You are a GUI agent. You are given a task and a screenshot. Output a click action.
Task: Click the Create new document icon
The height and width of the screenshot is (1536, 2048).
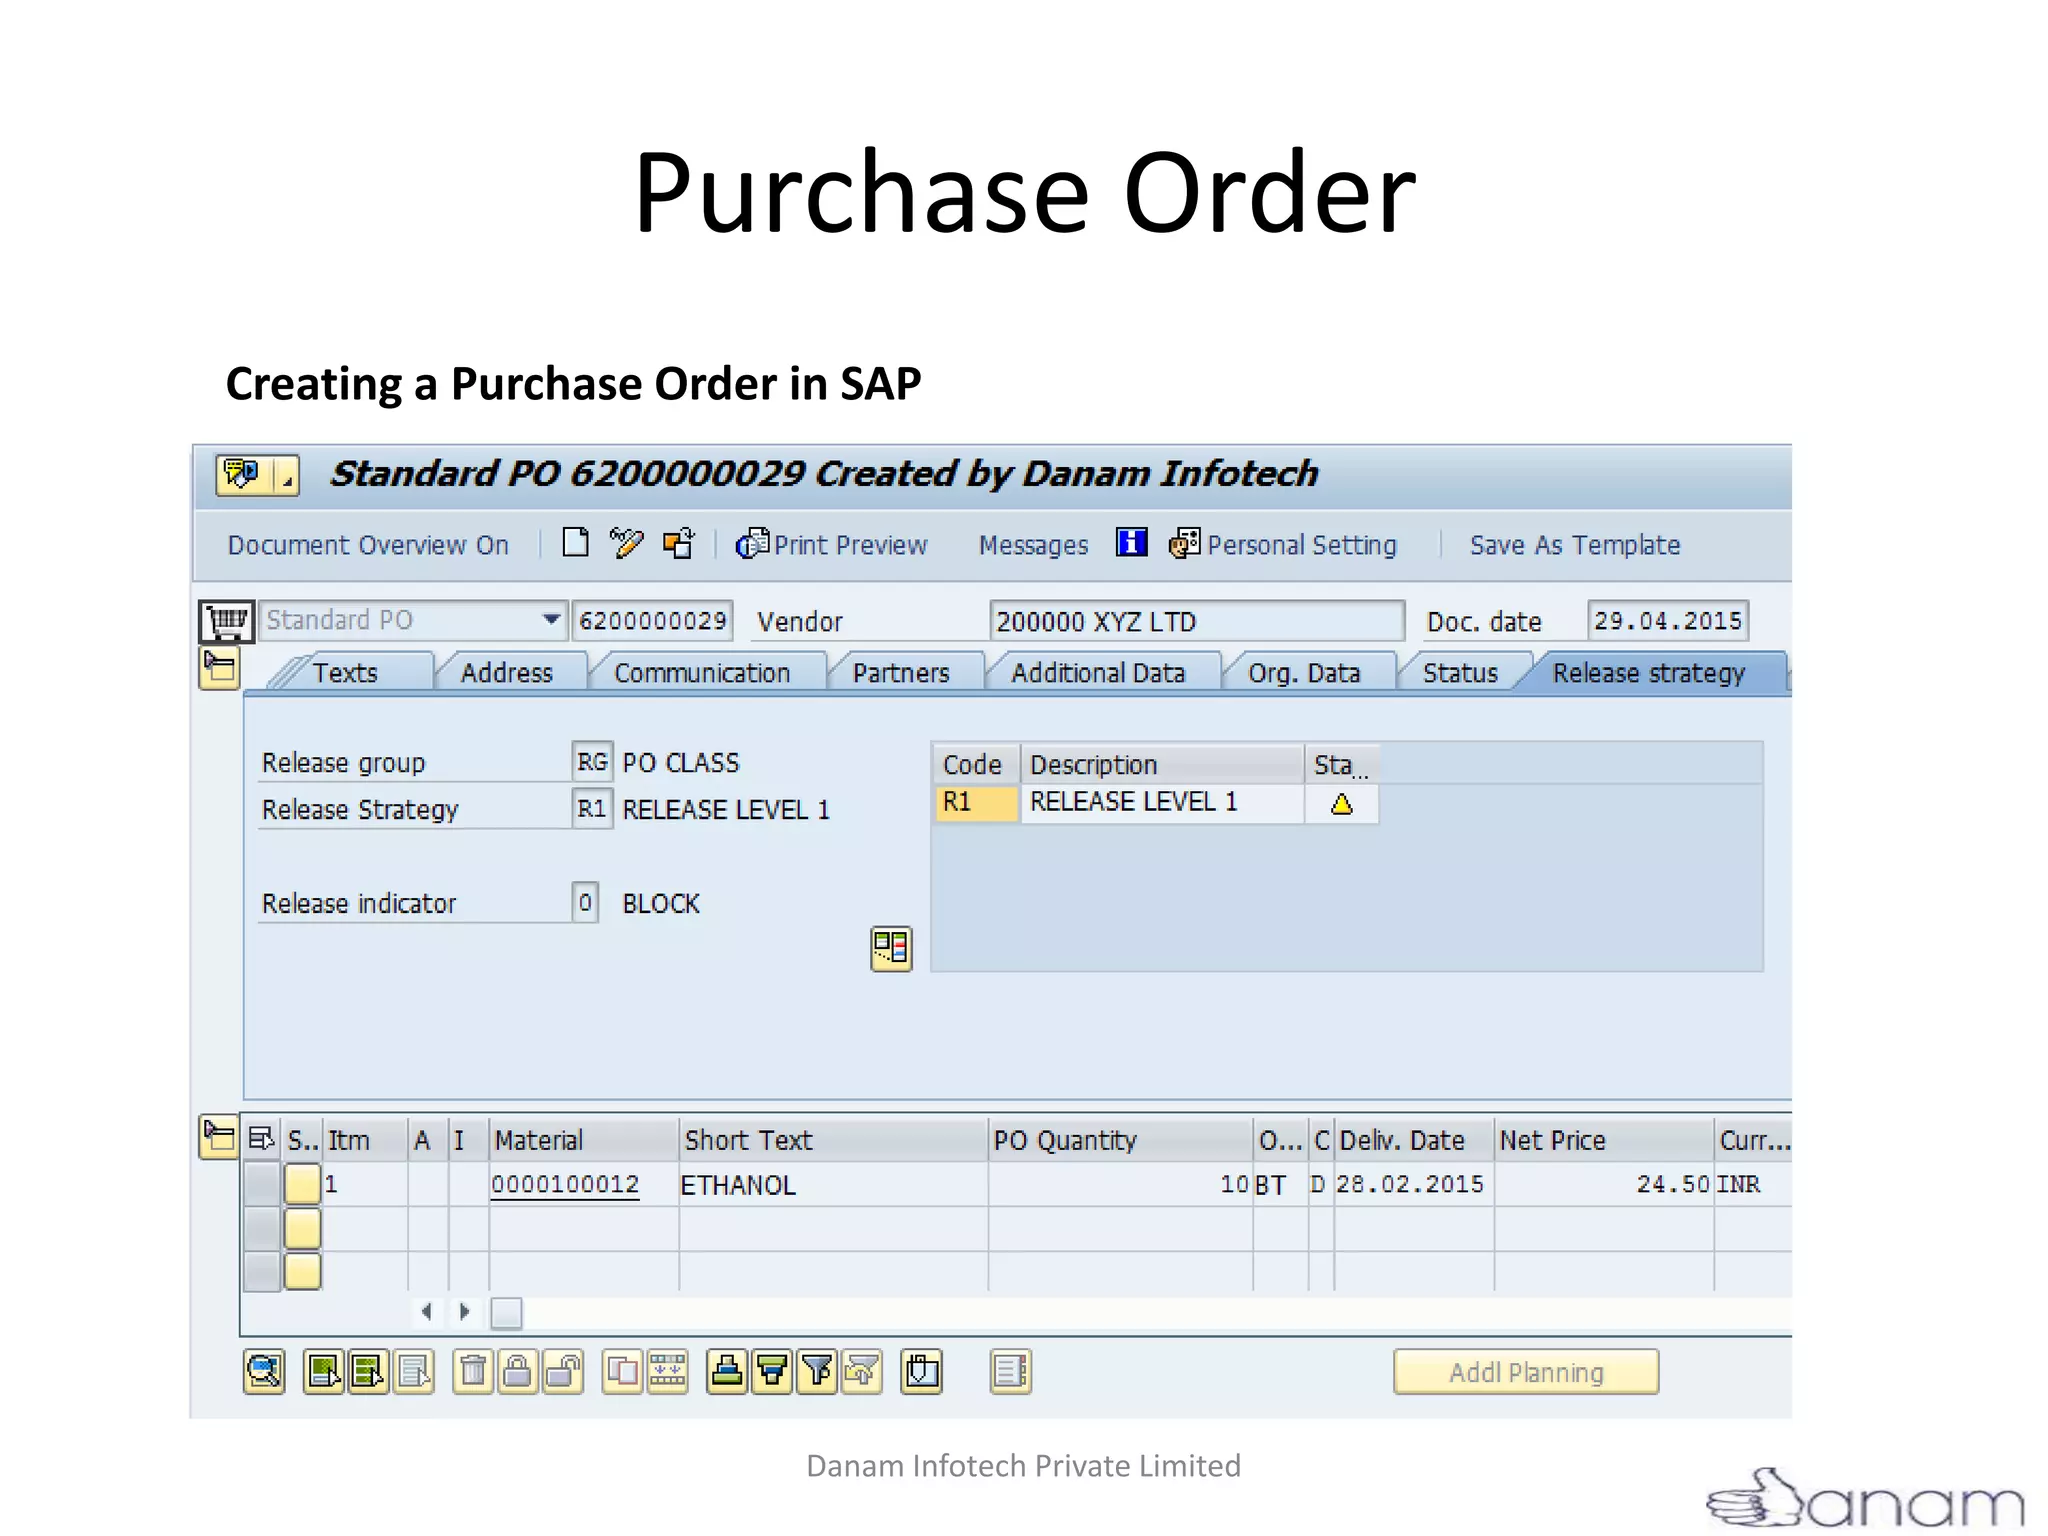point(575,543)
